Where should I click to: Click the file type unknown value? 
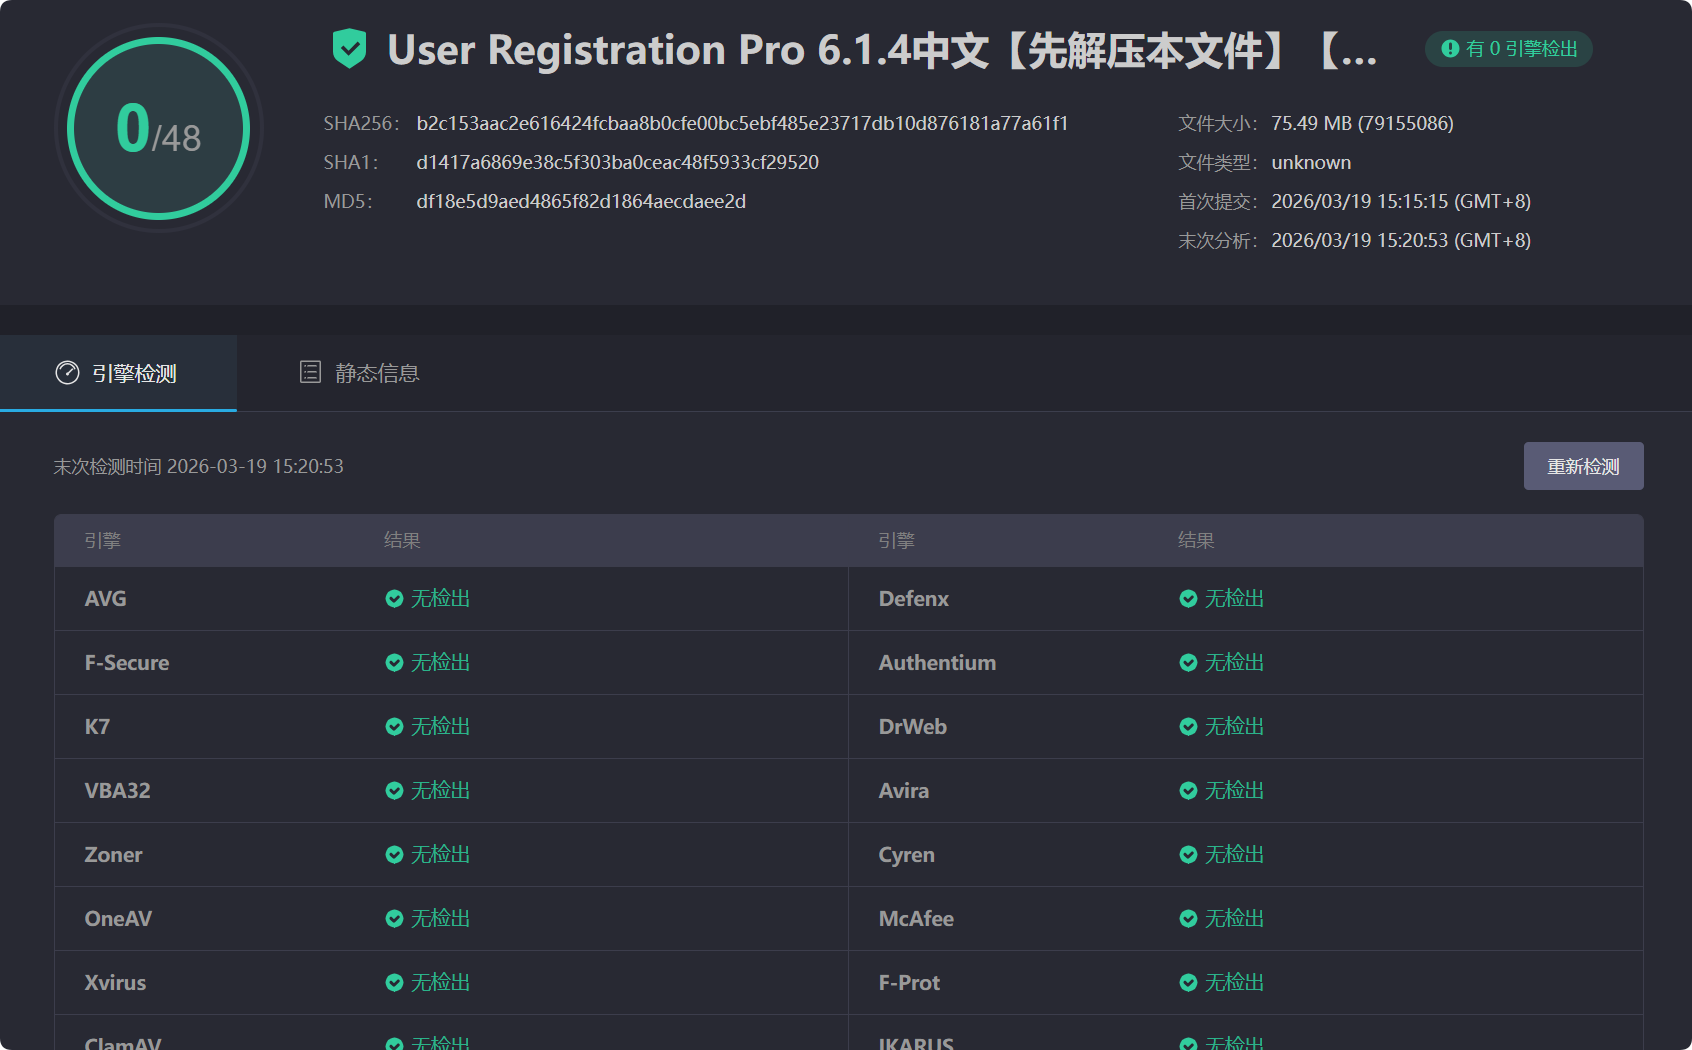pos(1311,162)
